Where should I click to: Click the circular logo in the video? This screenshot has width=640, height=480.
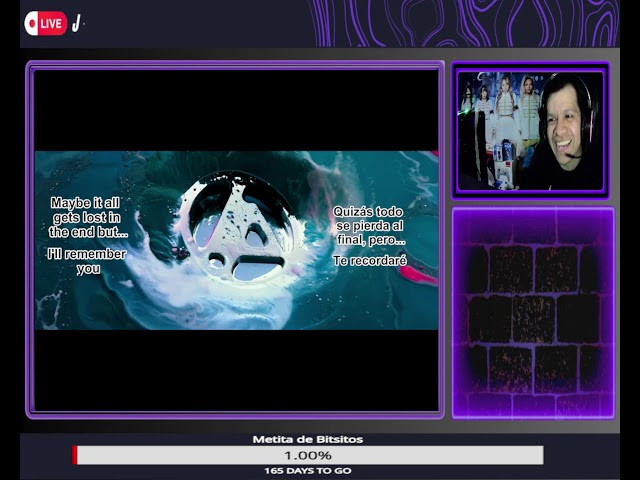click(238, 227)
